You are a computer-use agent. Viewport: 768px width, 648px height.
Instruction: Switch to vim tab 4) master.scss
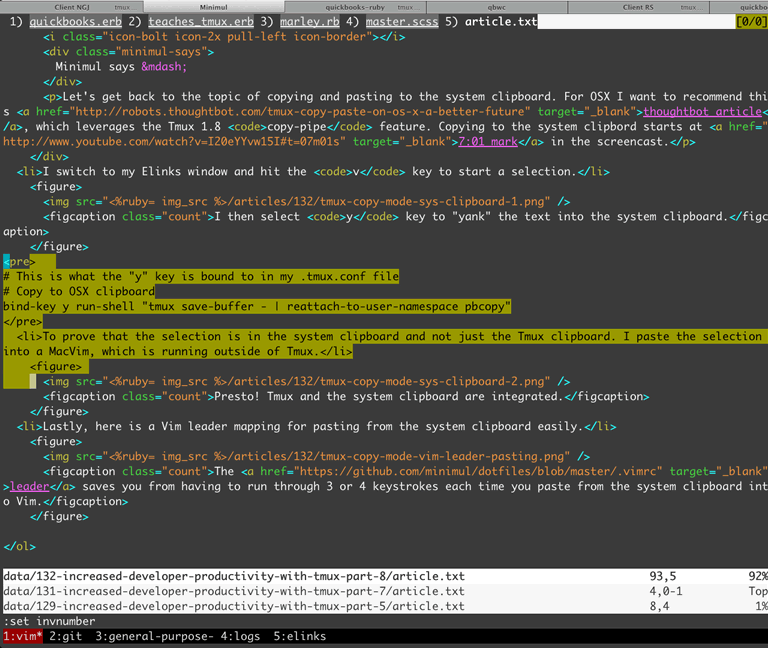point(402,22)
